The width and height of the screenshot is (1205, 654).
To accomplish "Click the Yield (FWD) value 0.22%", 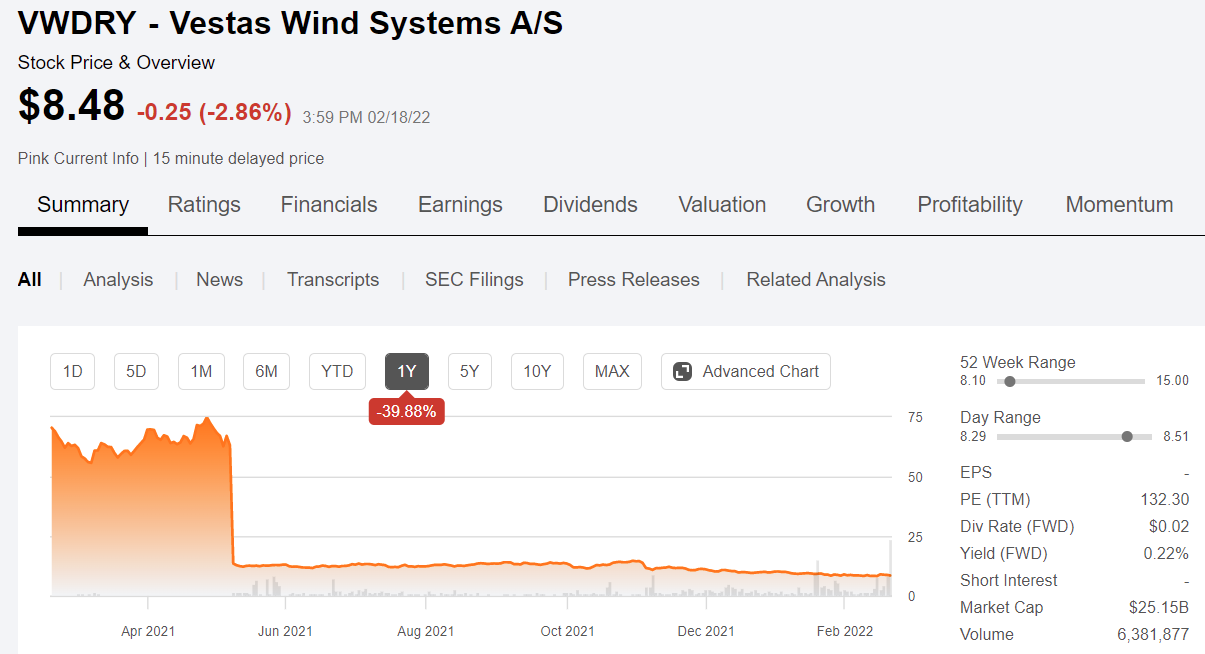I will click(x=1167, y=553).
